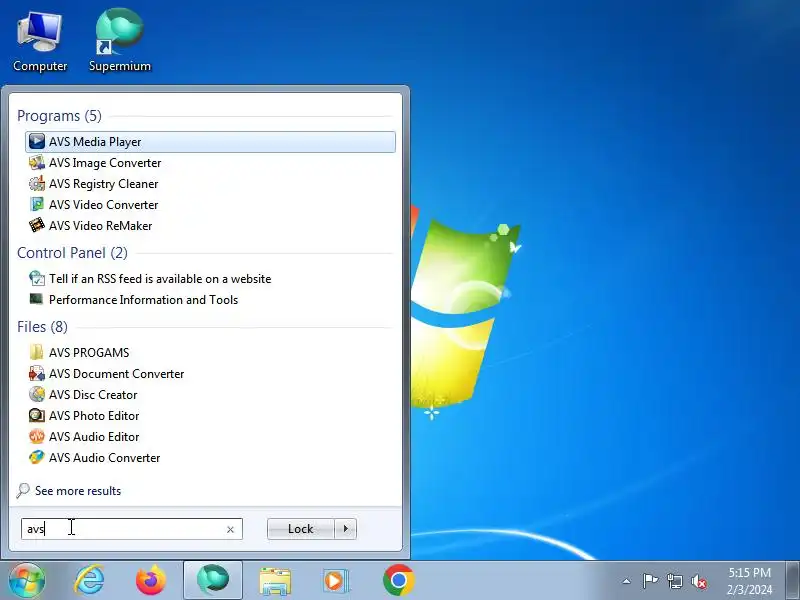This screenshot has width=800, height=600.
Task: Open shutdown options arrow beside Lock
Action: (x=346, y=529)
